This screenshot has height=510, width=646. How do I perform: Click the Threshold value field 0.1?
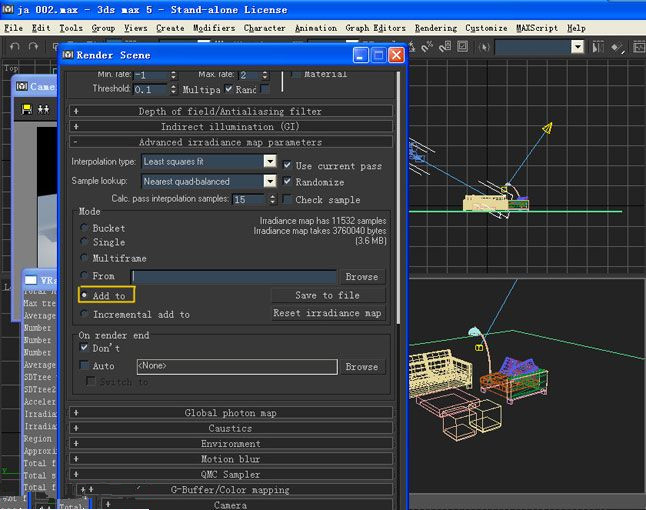tap(151, 89)
